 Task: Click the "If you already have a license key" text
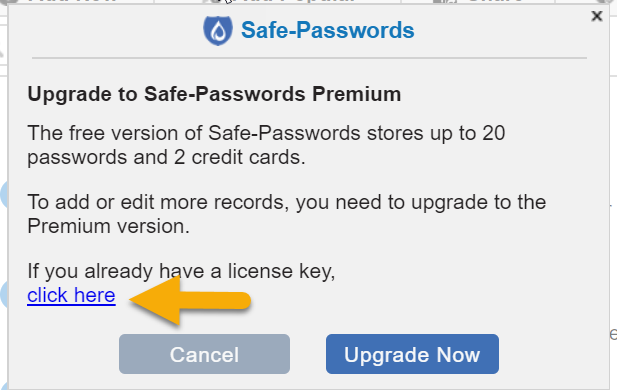(181, 271)
